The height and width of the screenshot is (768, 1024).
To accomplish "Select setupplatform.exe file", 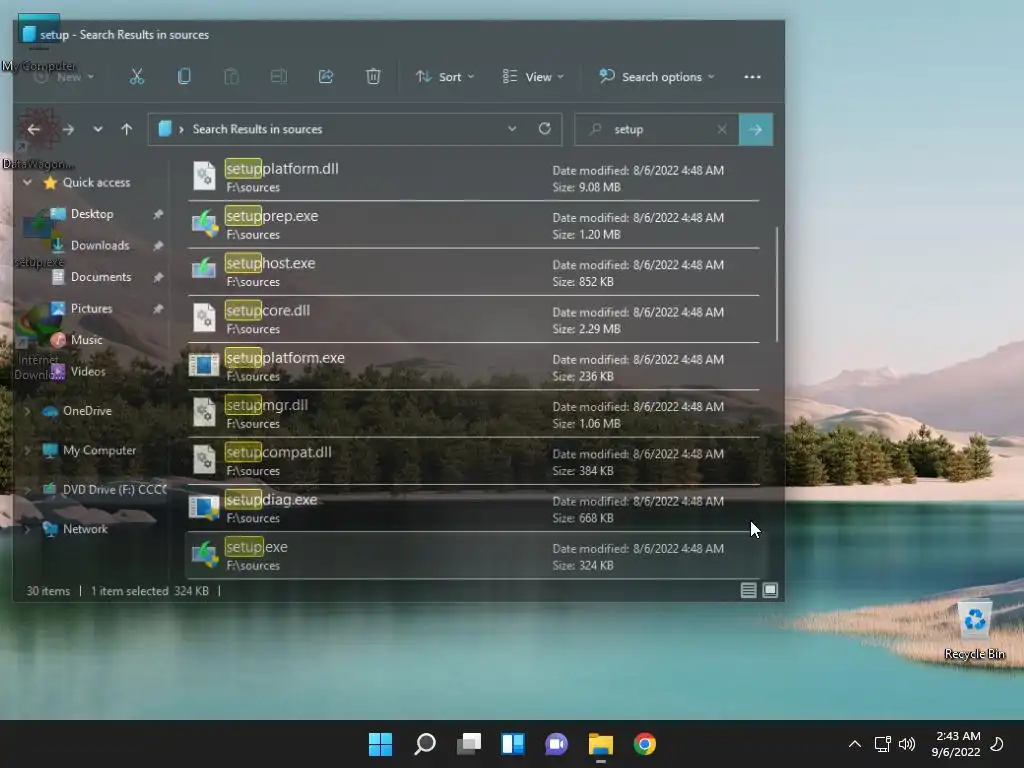I will 473,366.
